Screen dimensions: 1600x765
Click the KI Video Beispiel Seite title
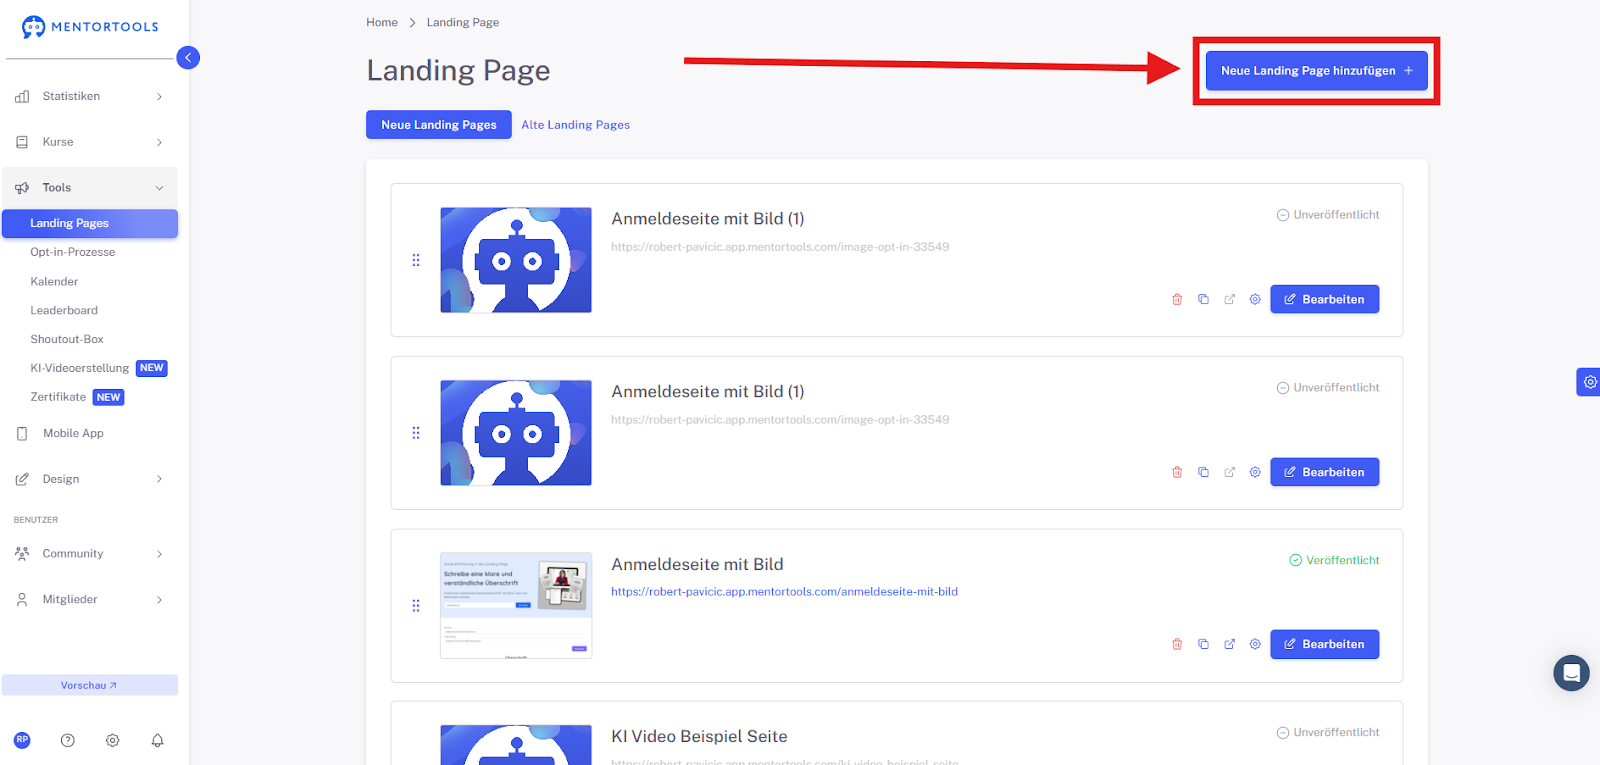(x=700, y=737)
